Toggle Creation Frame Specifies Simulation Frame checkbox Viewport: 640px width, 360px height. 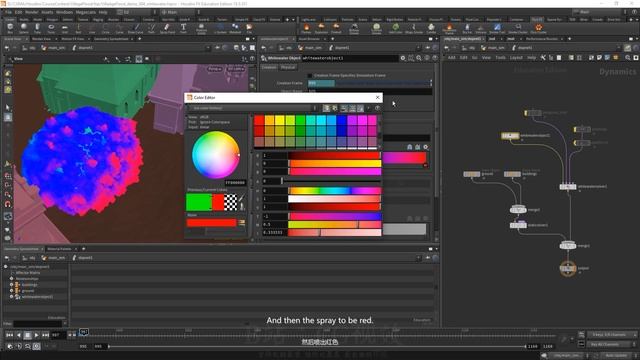pyautogui.click(x=309, y=76)
